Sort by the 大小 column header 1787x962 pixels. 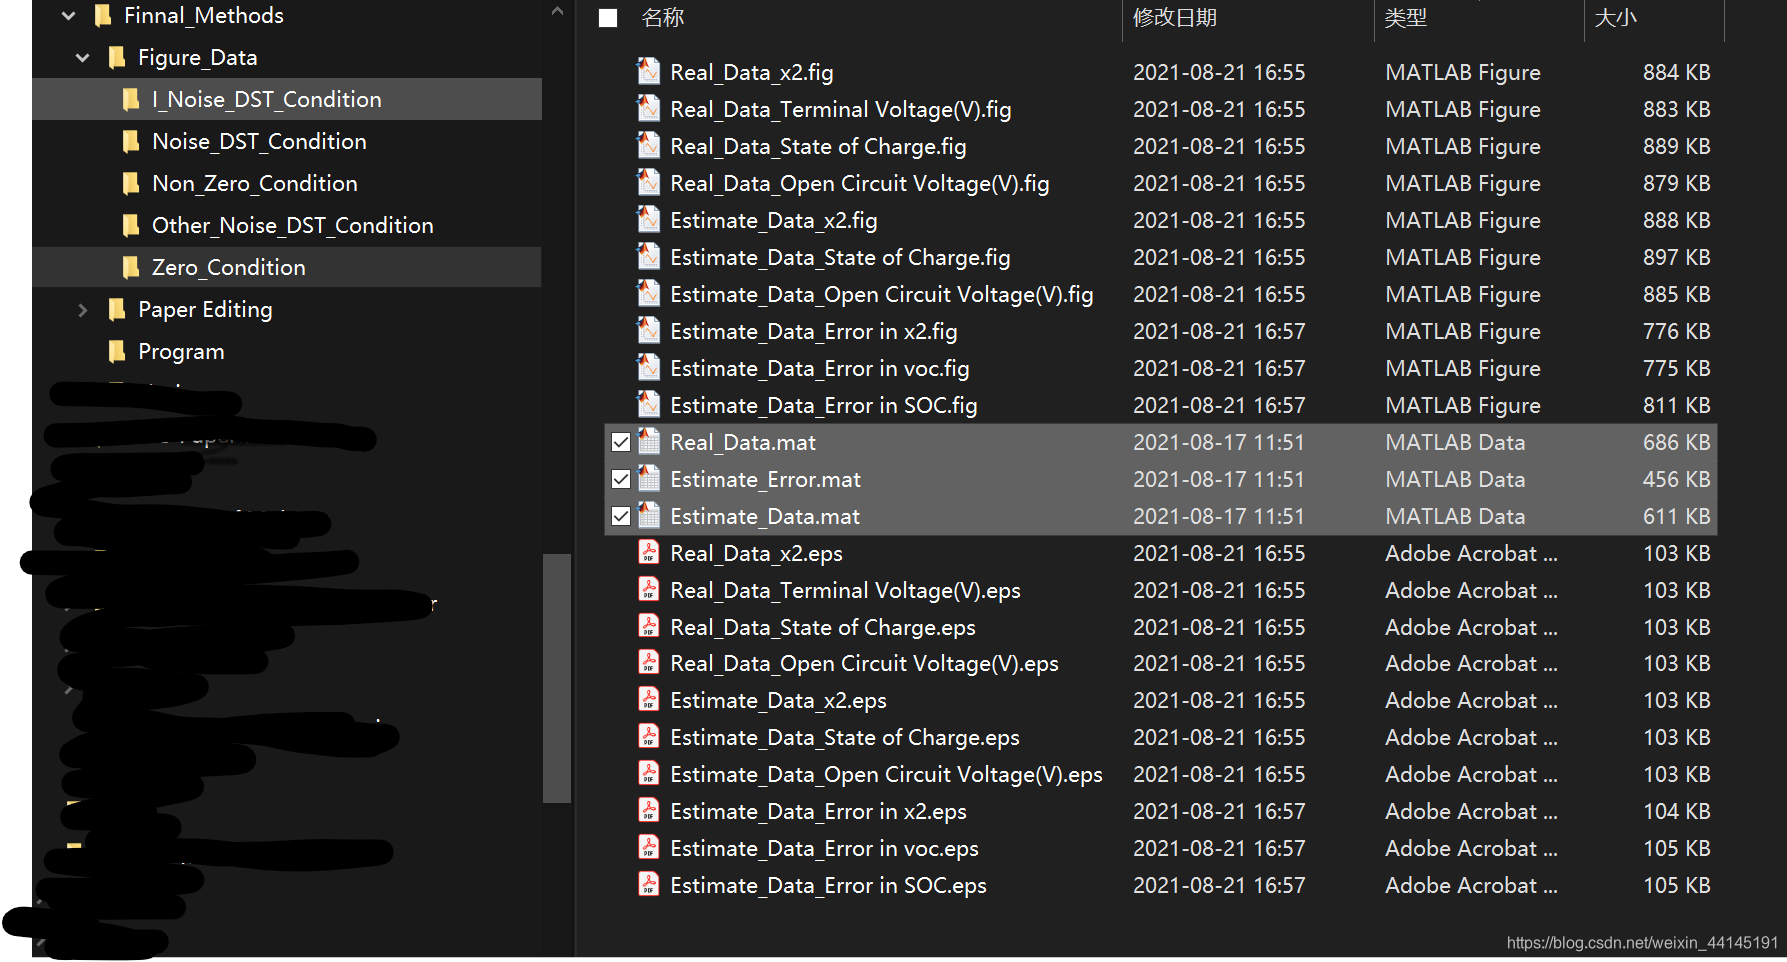pyautogui.click(x=1616, y=18)
